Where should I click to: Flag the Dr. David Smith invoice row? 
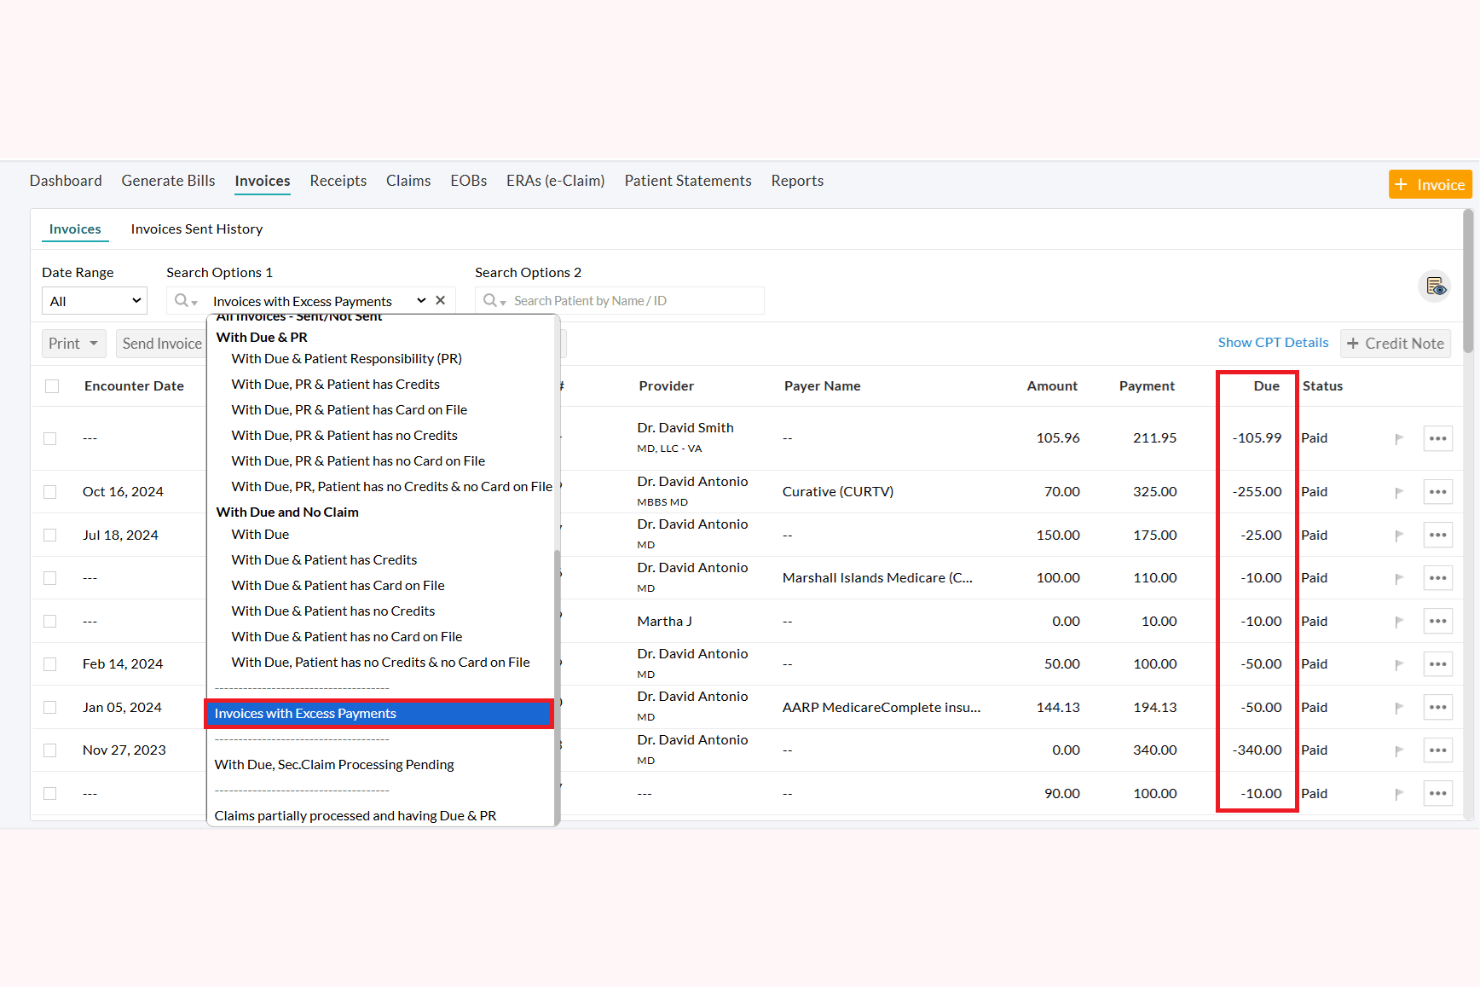coord(1399,438)
